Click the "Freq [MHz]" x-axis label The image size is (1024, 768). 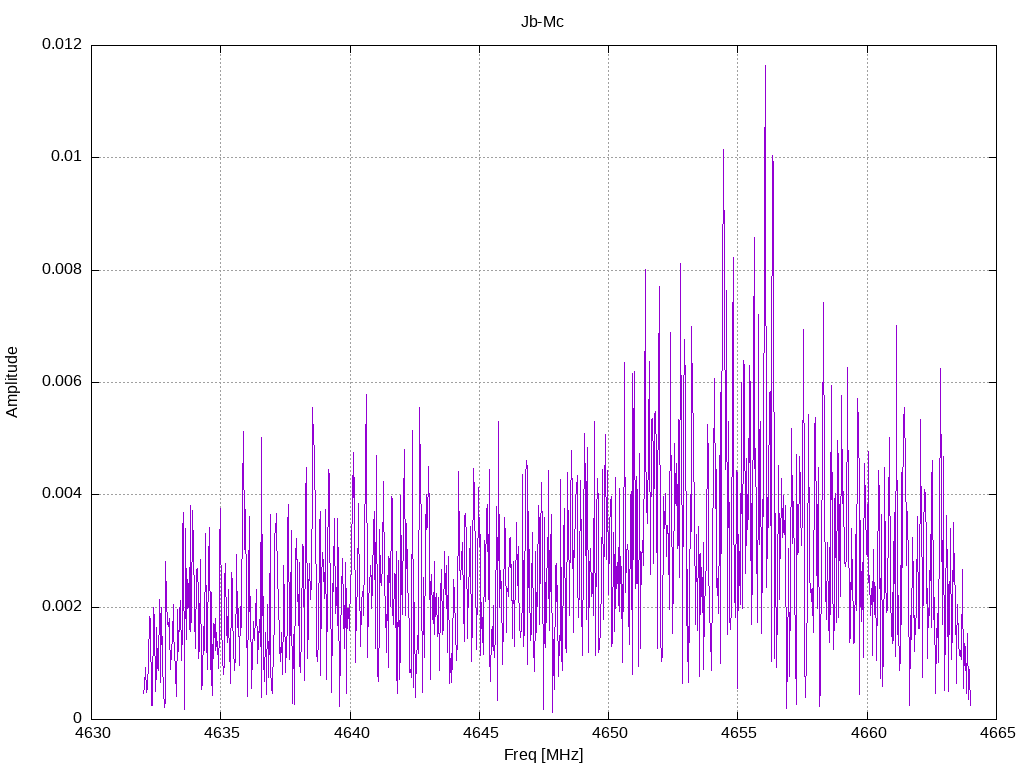(x=543, y=754)
